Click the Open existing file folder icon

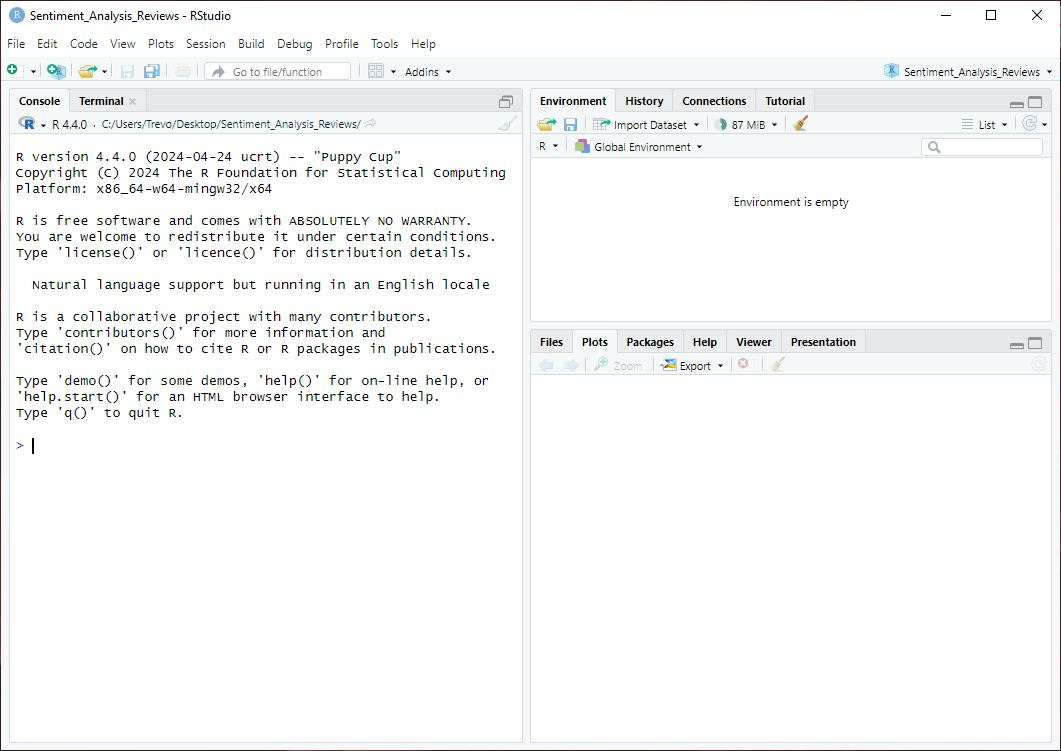87,71
